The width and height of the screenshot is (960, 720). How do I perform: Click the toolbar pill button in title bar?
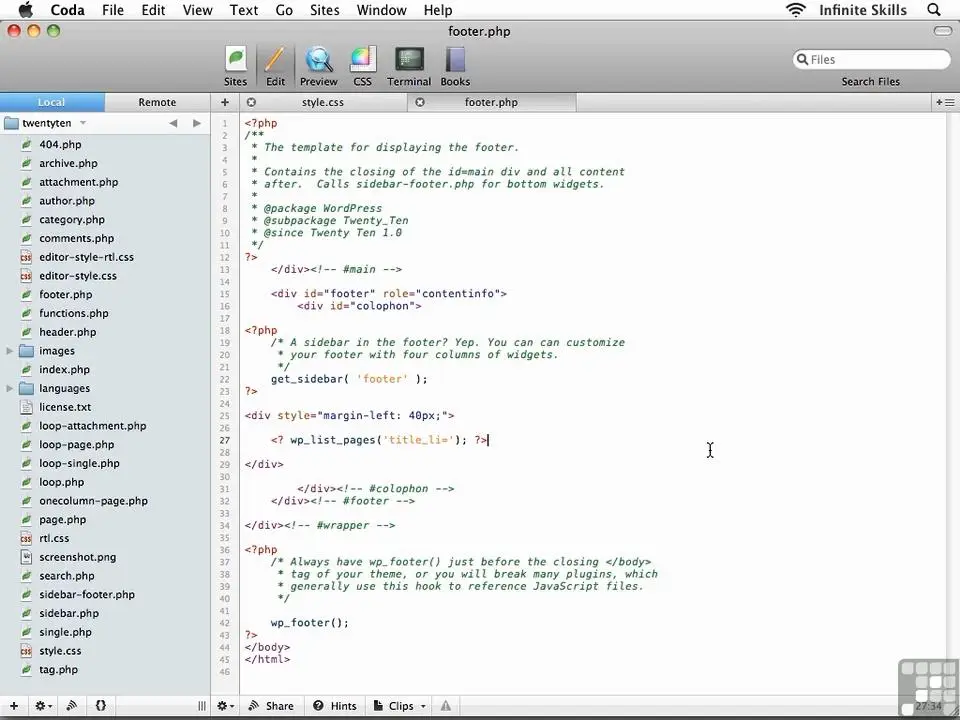point(942,31)
